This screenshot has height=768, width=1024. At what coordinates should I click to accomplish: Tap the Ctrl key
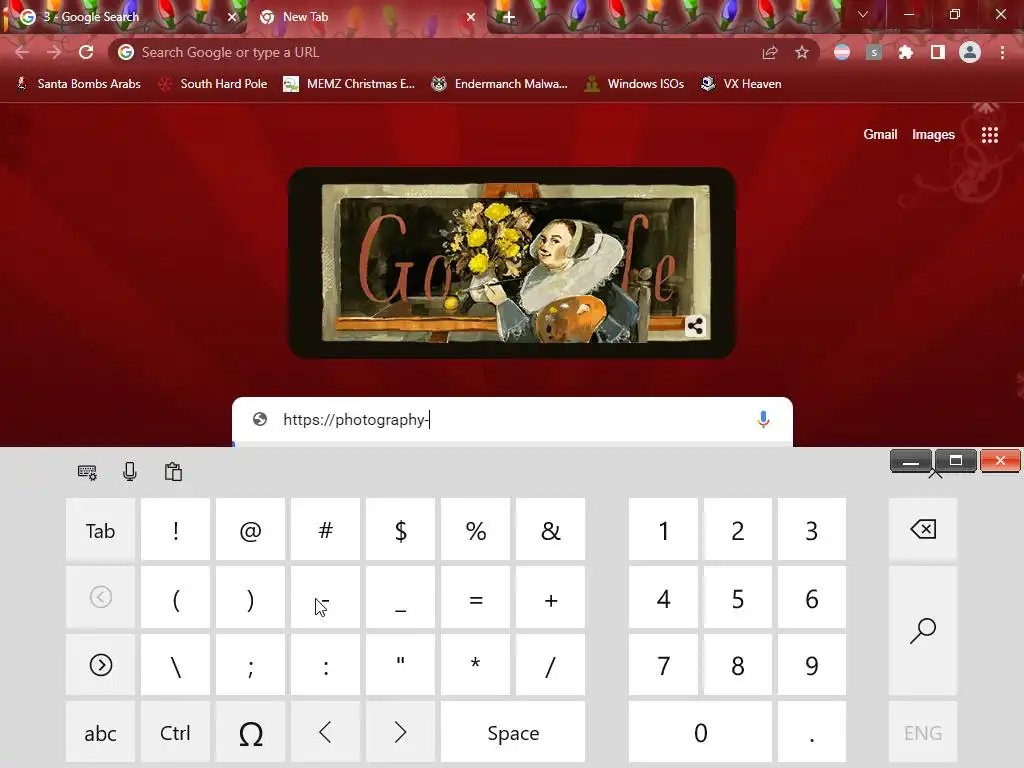pos(175,733)
